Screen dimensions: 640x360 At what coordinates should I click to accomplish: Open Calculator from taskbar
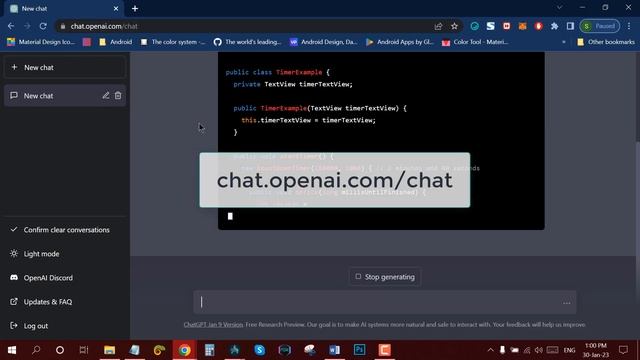pyautogui.click(x=209, y=350)
